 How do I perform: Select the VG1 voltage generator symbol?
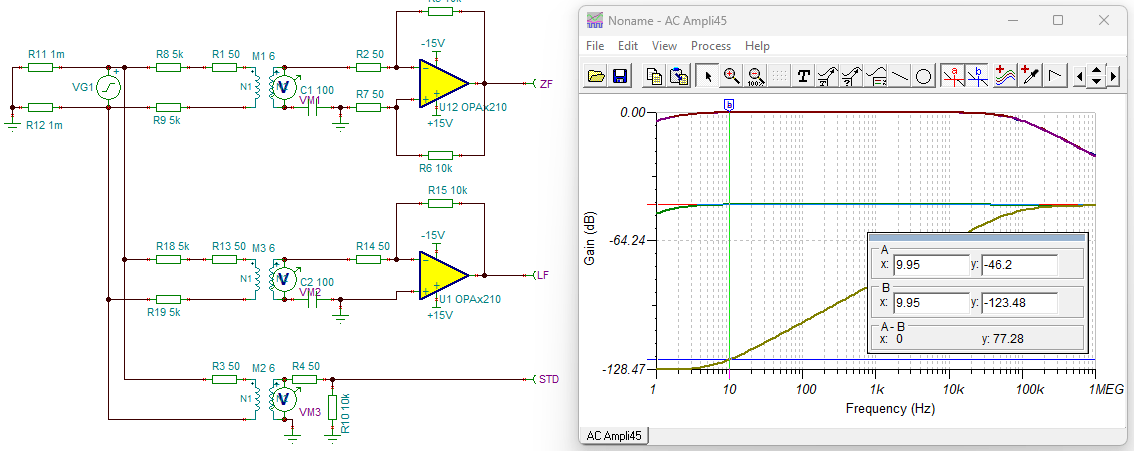click(x=108, y=87)
